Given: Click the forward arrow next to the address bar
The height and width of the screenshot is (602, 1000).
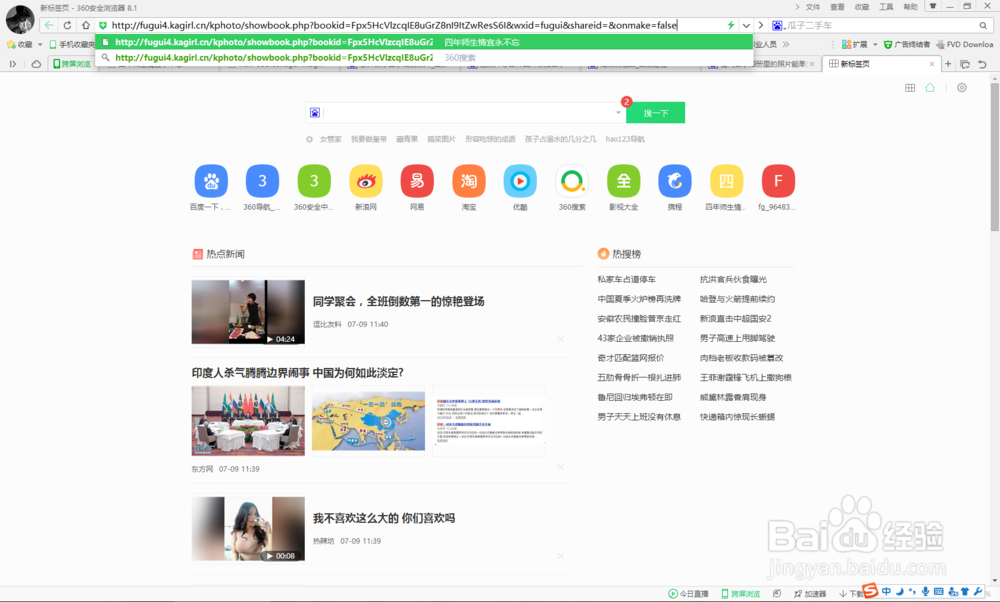Looking at the screenshot, I should 760,26.
